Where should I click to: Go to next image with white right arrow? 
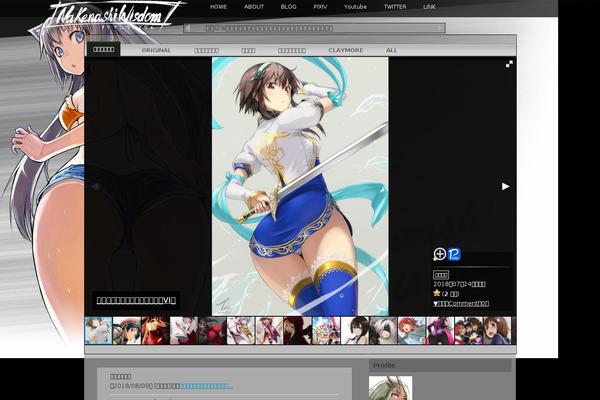click(x=505, y=186)
